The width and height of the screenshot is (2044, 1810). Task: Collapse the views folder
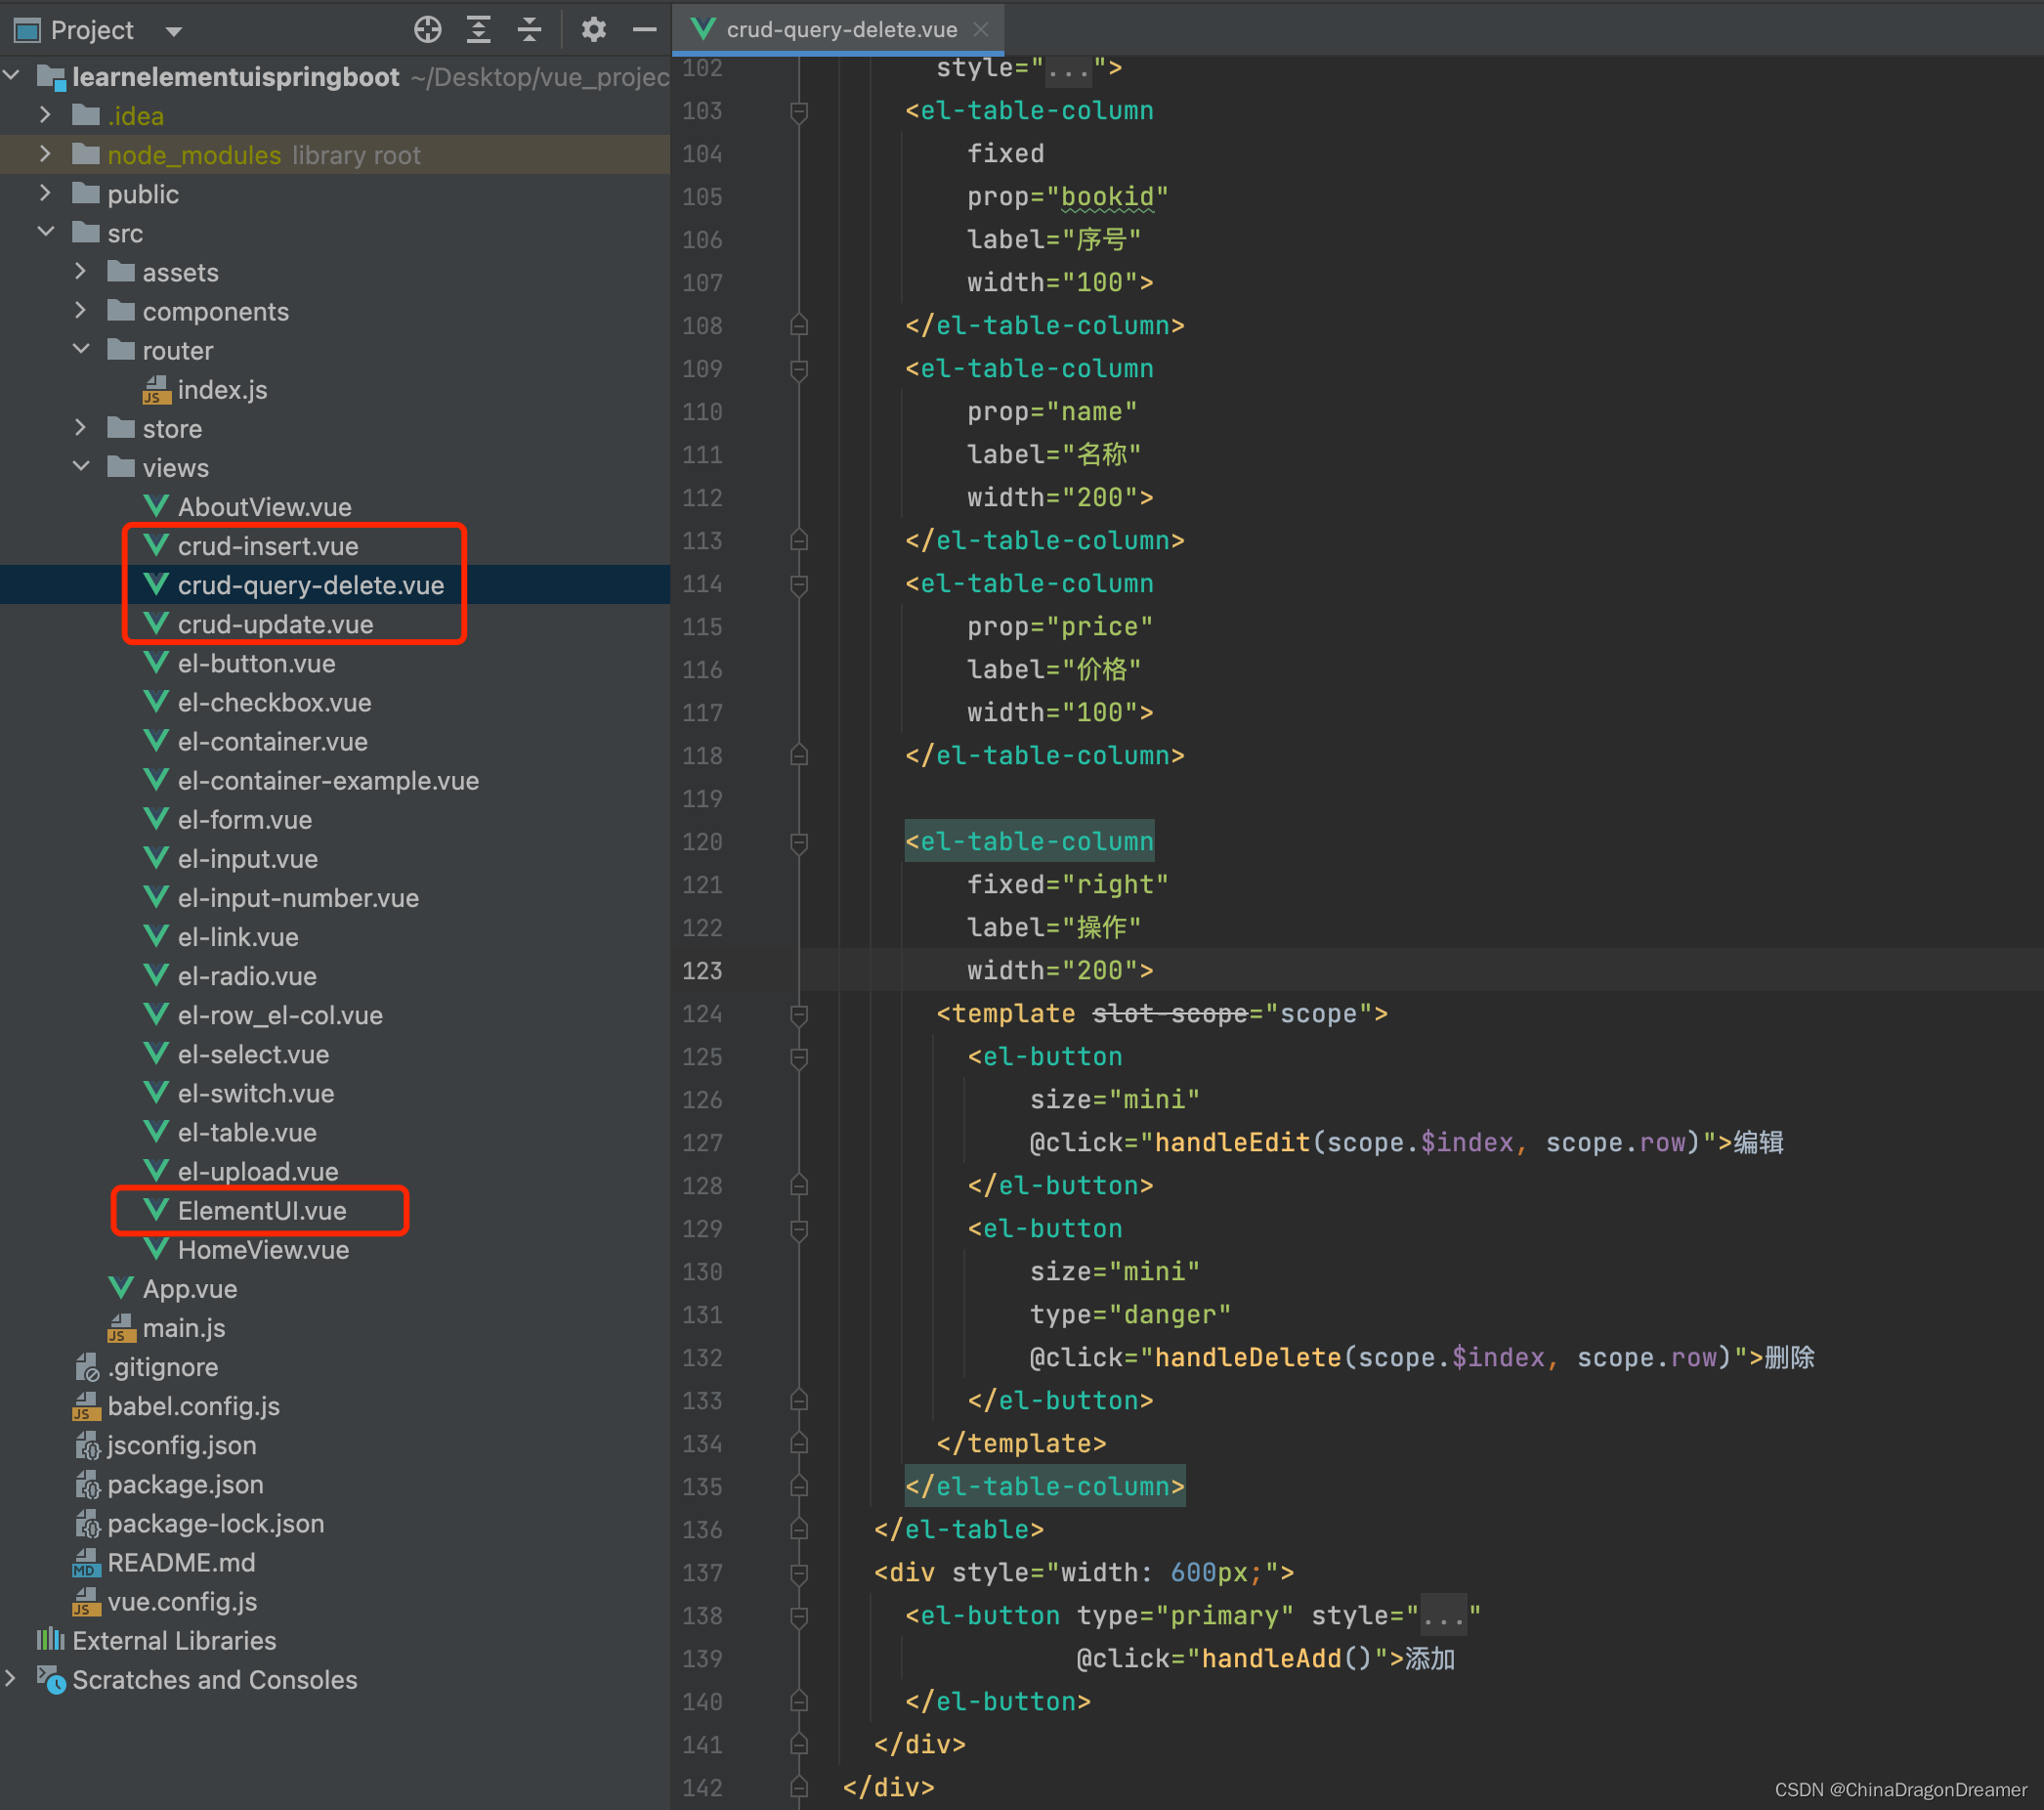[x=81, y=467]
